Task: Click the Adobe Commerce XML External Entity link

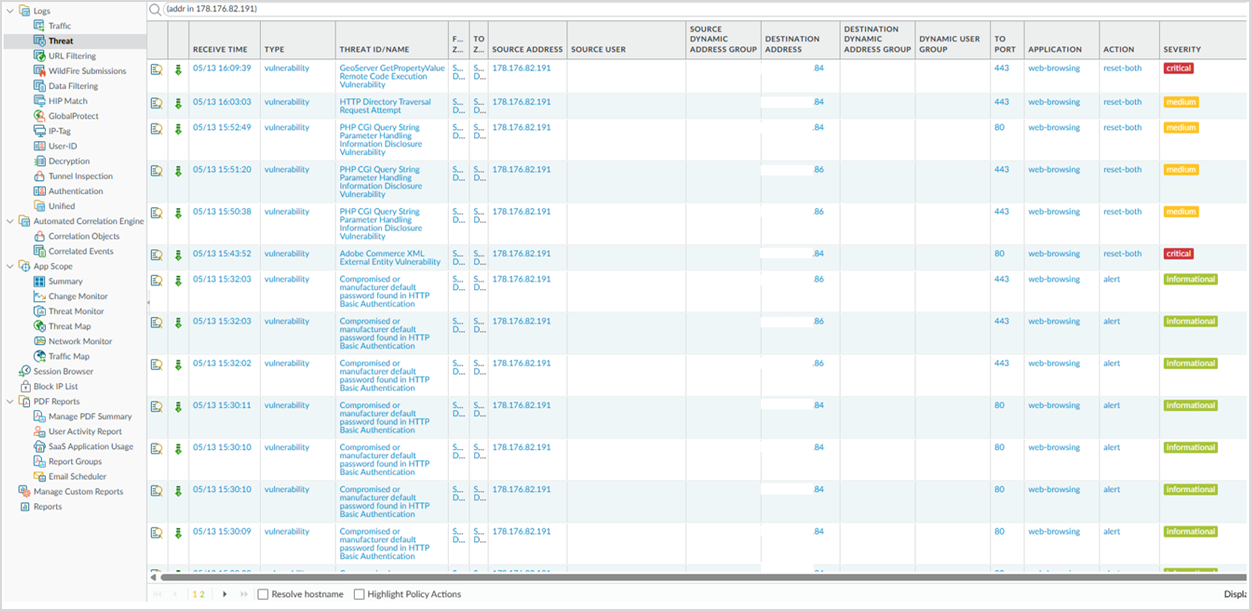Action: click(x=389, y=258)
